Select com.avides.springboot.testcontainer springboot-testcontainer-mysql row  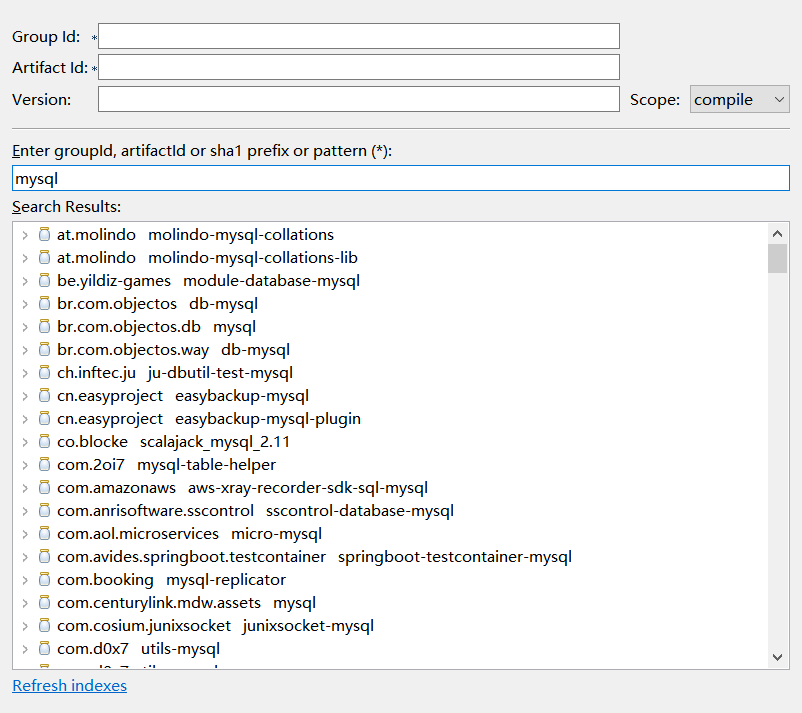(x=314, y=557)
